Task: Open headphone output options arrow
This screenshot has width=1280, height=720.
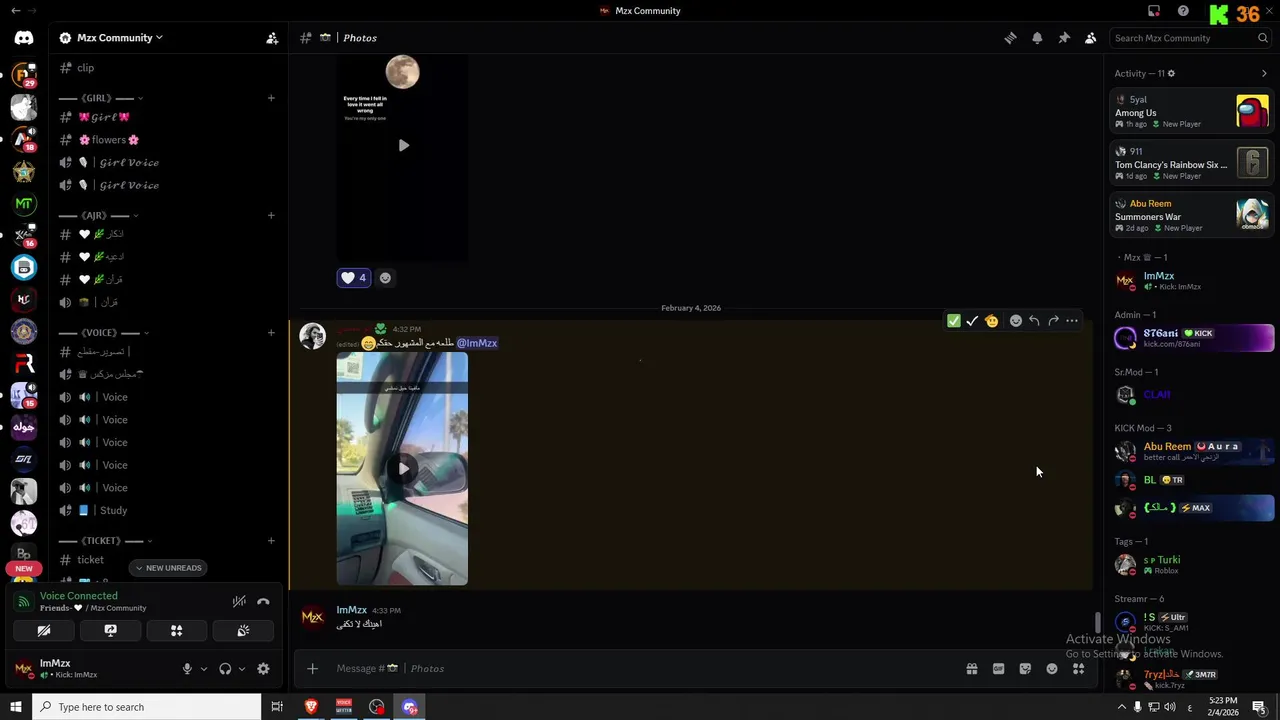Action: pyautogui.click(x=242, y=669)
